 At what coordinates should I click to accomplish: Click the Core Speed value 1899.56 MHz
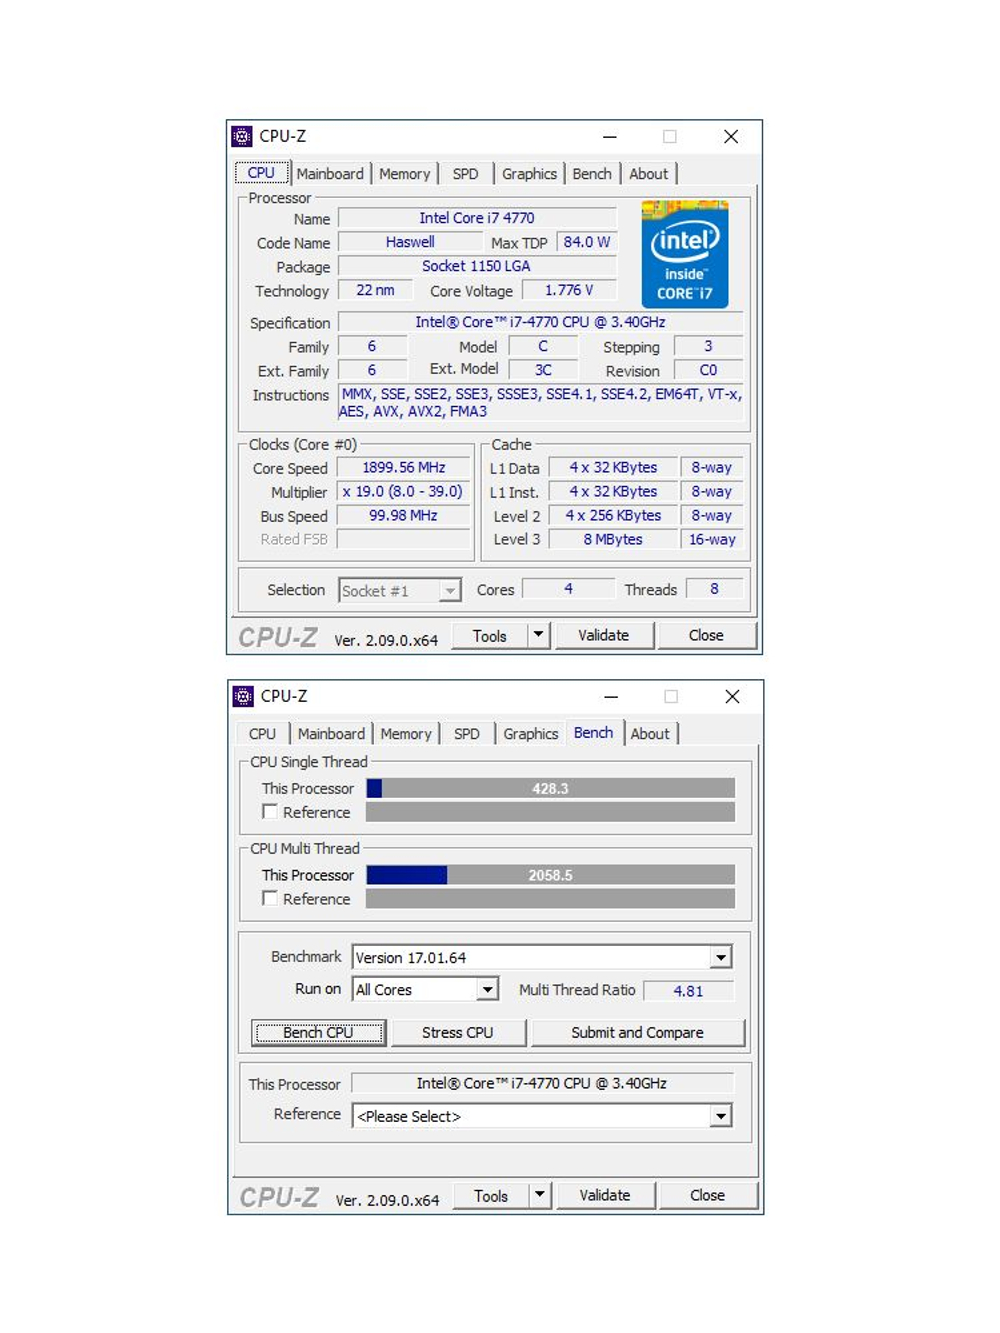coord(403,468)
